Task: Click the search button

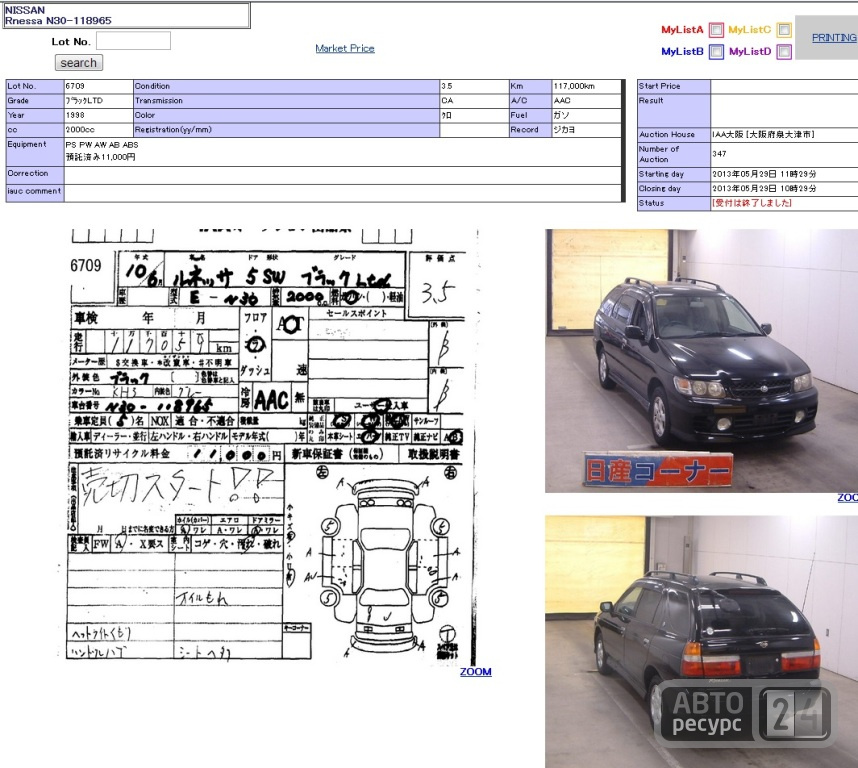Action: [79, 63]
